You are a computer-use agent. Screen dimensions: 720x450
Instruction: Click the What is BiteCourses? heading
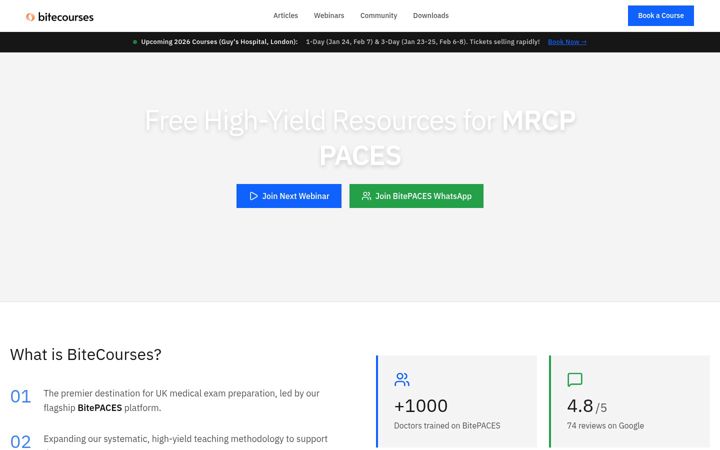point(86,354)
